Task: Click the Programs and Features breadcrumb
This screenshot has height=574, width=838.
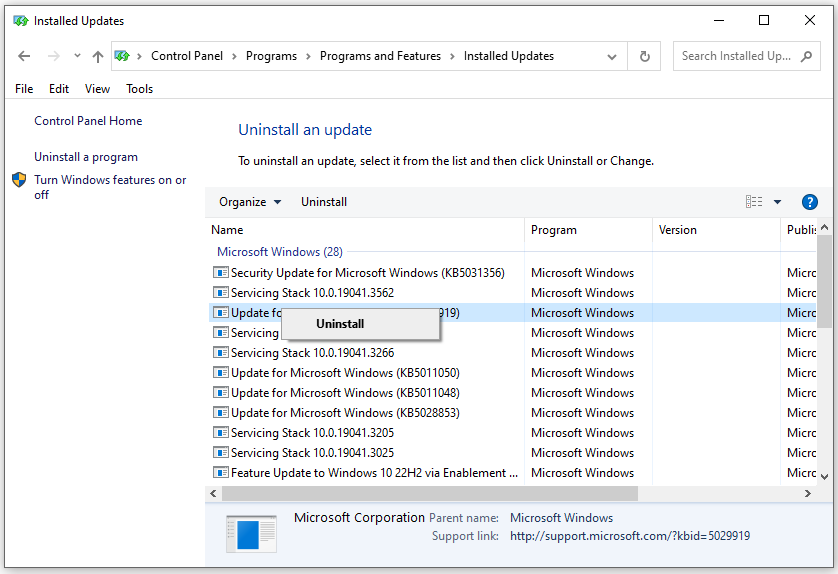Action: 381,56
